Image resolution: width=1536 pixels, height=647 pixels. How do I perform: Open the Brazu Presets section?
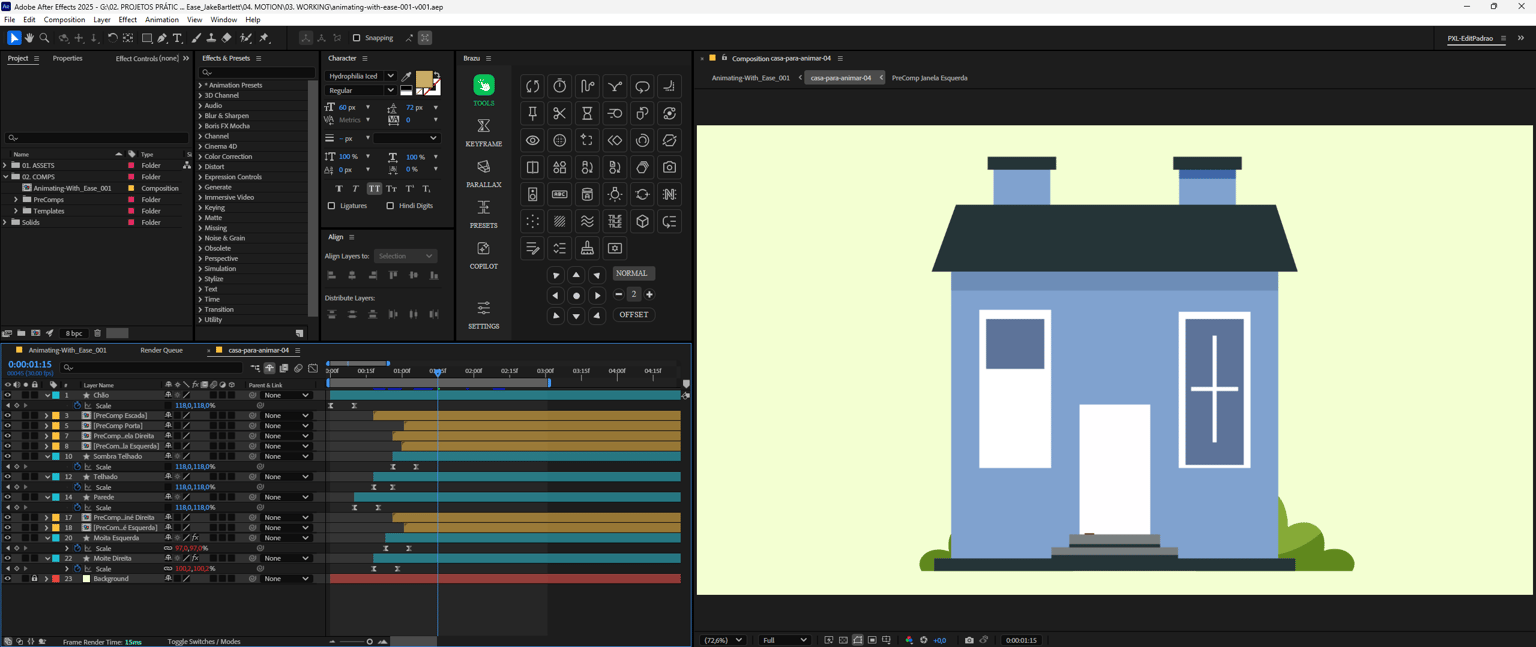(484, 214)
